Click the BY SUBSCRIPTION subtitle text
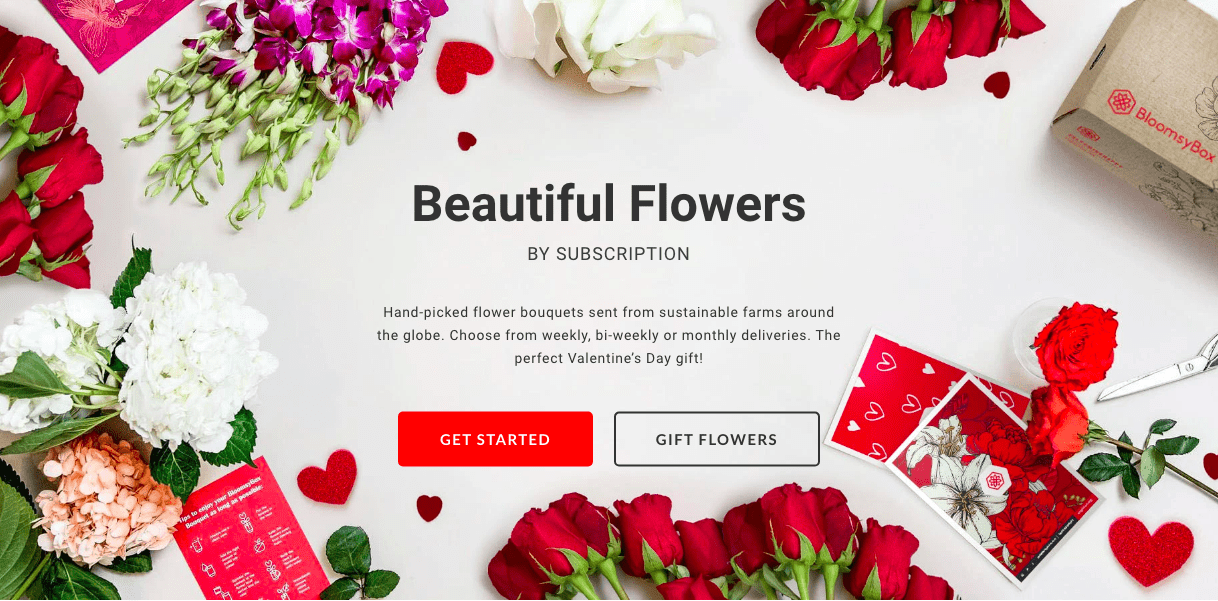The image size is (1218, 601). 608,254
